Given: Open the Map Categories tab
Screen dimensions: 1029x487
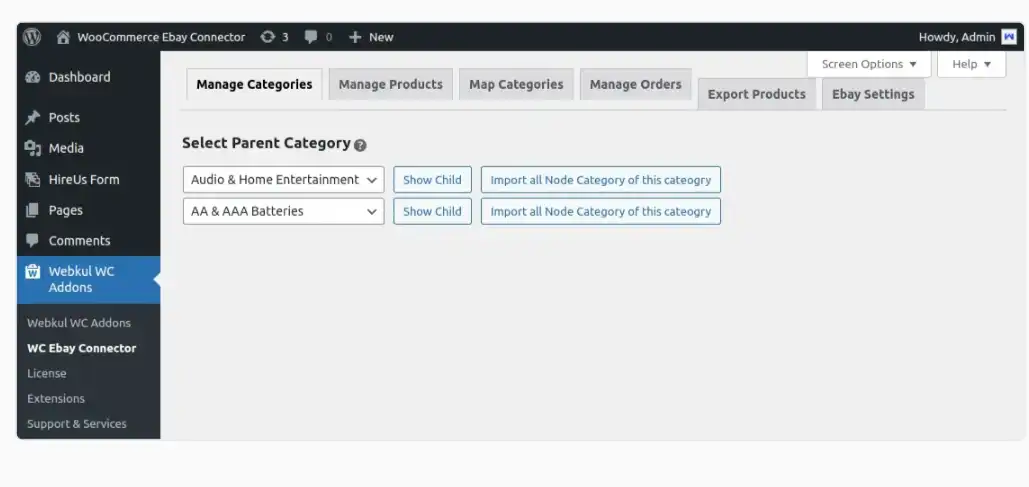Looking at the screenshot, I should (x=516, y=84).
